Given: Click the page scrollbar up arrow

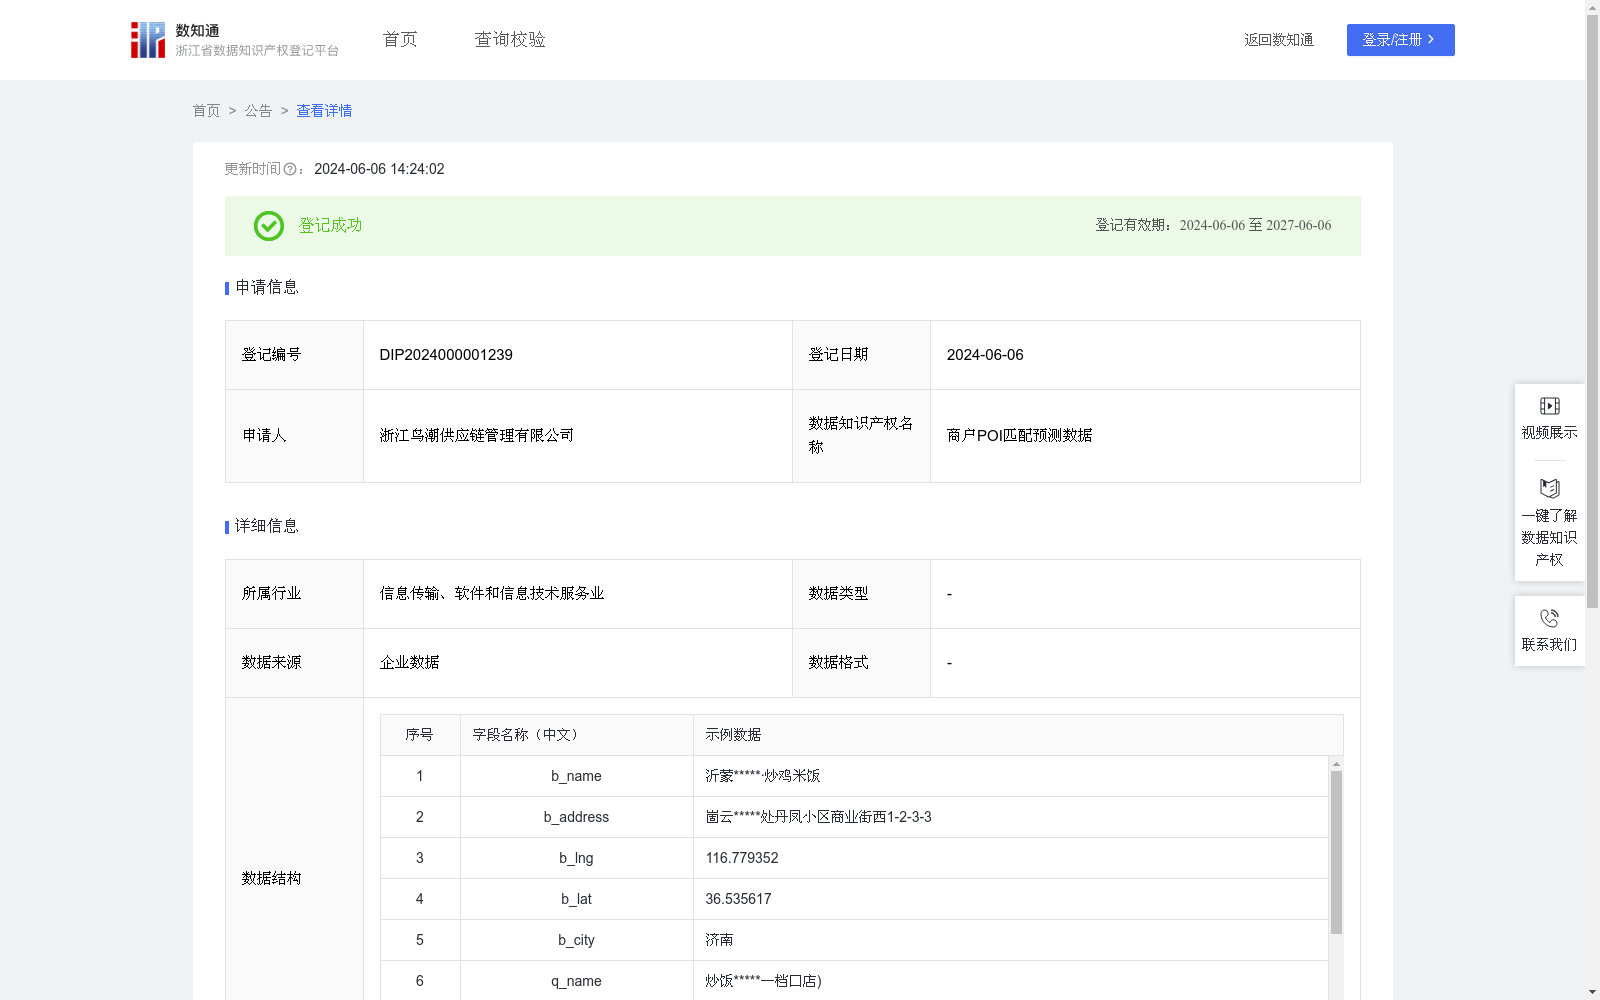Looking at the screenshot, I should pyautogui.click(x=1592, y=7).
